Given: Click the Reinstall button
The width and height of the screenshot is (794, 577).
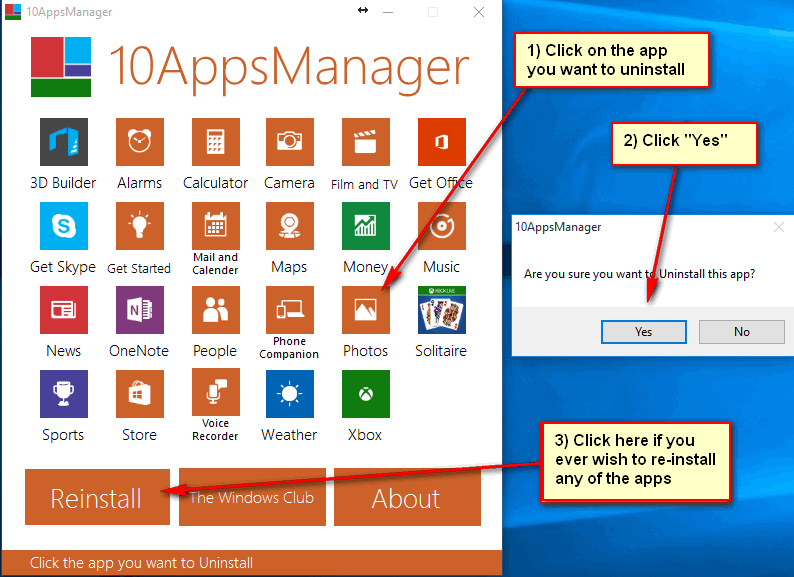Looking at the screenshot, I should (97, 497).
